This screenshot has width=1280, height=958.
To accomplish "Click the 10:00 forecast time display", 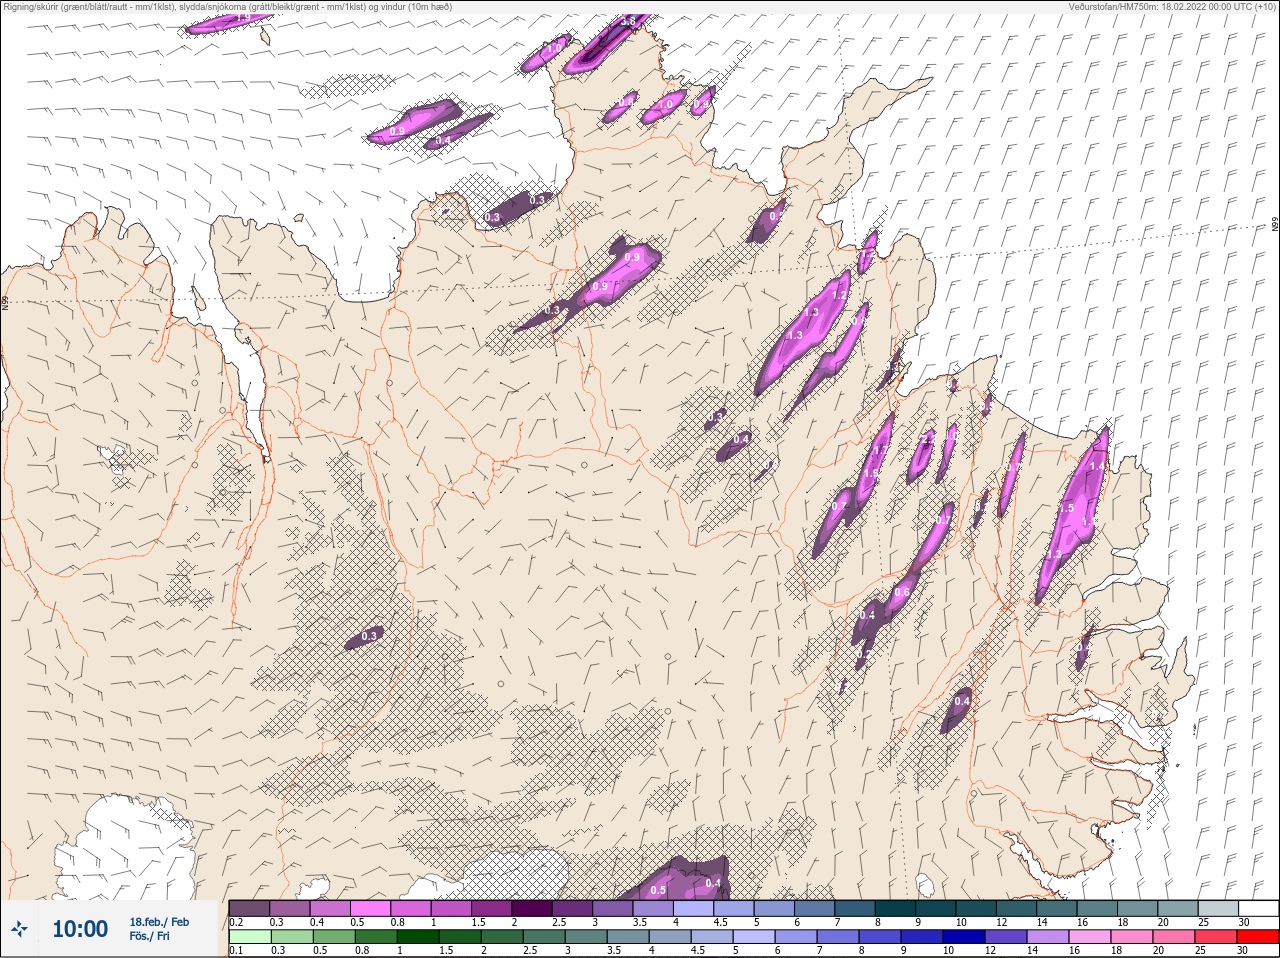I will (80, 929).
